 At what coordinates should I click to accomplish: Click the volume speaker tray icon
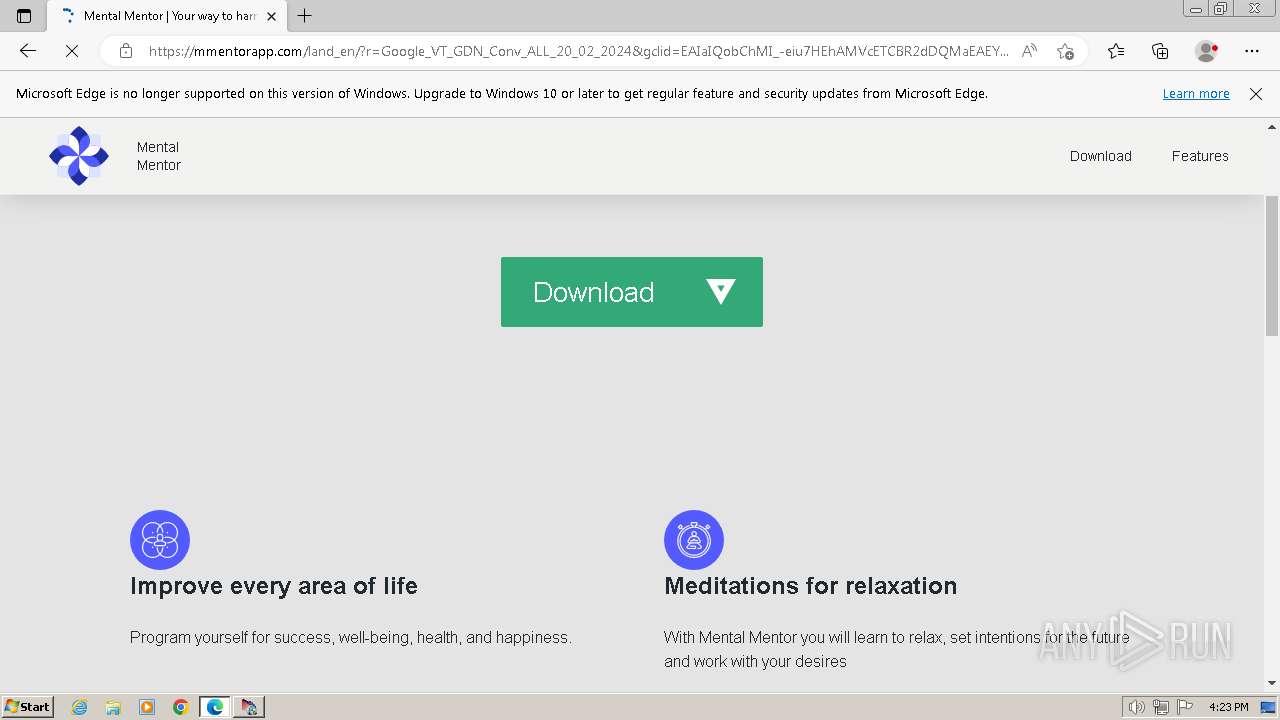(1137, 707)
